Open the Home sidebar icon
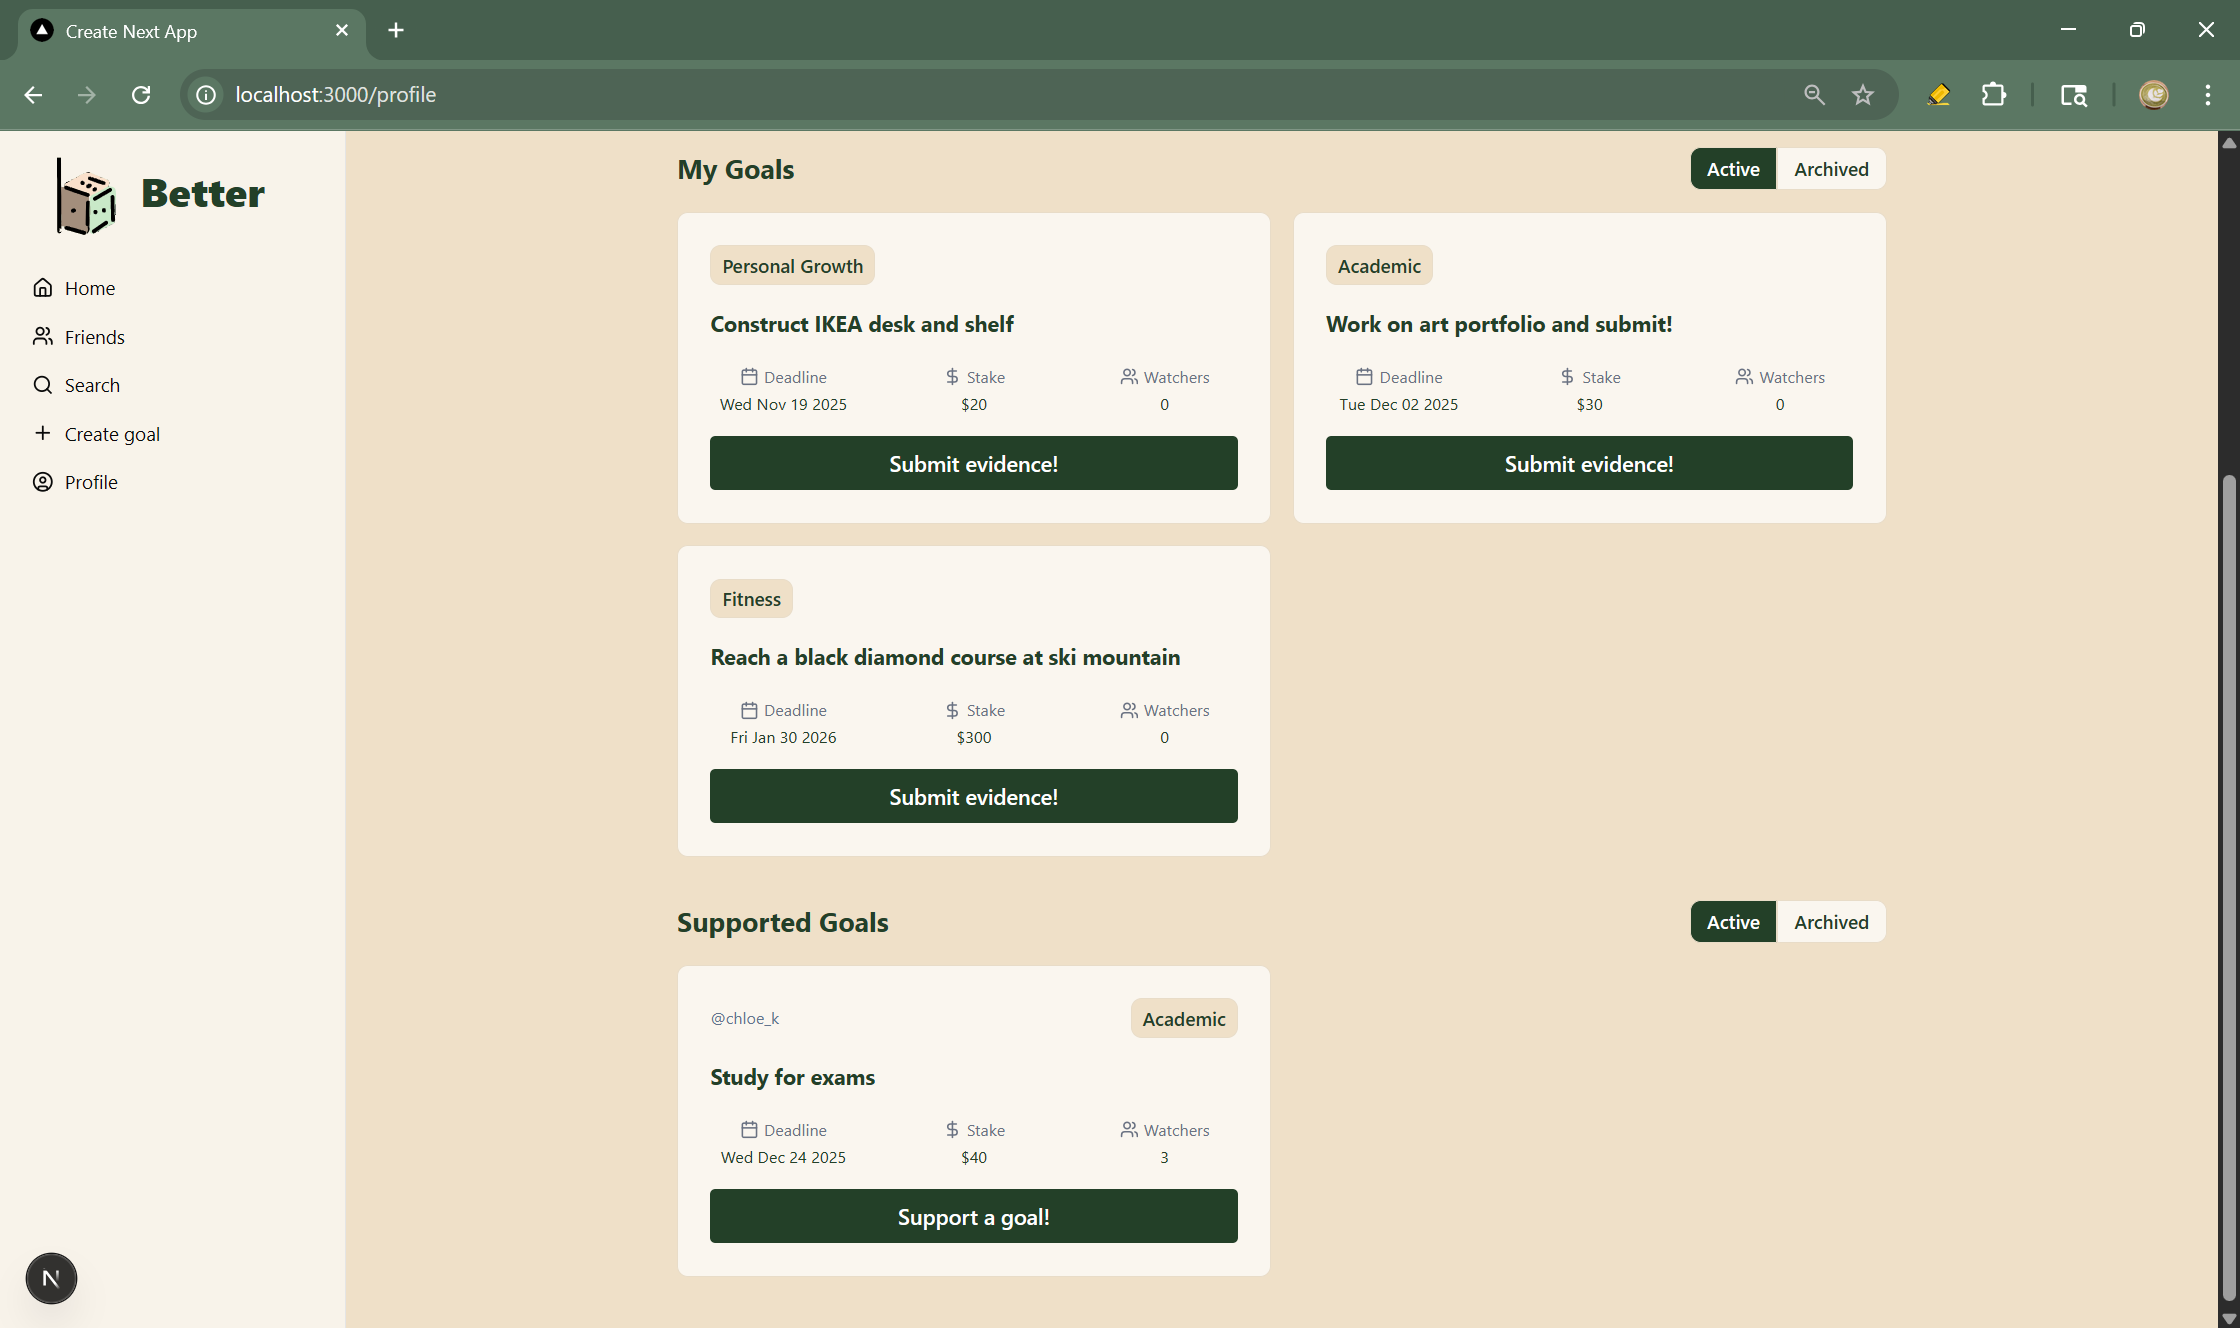Screen dimensions: 2240x1328 pyautogui.click(x=42, y=288)
